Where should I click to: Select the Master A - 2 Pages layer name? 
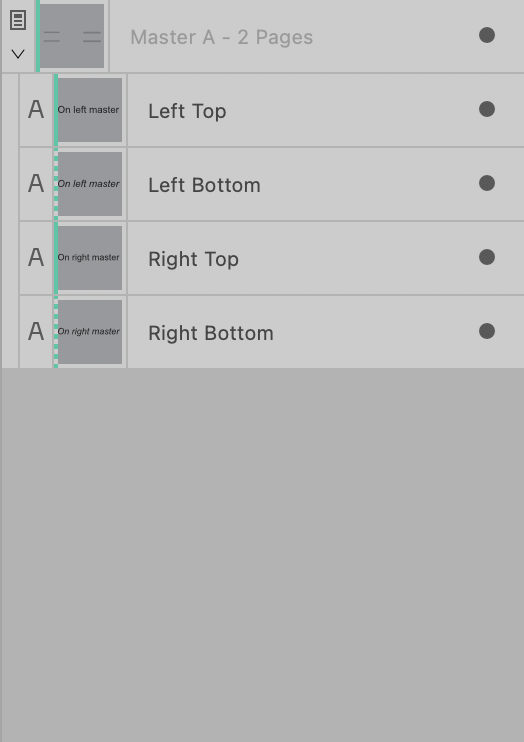click(x=222, y=37)
